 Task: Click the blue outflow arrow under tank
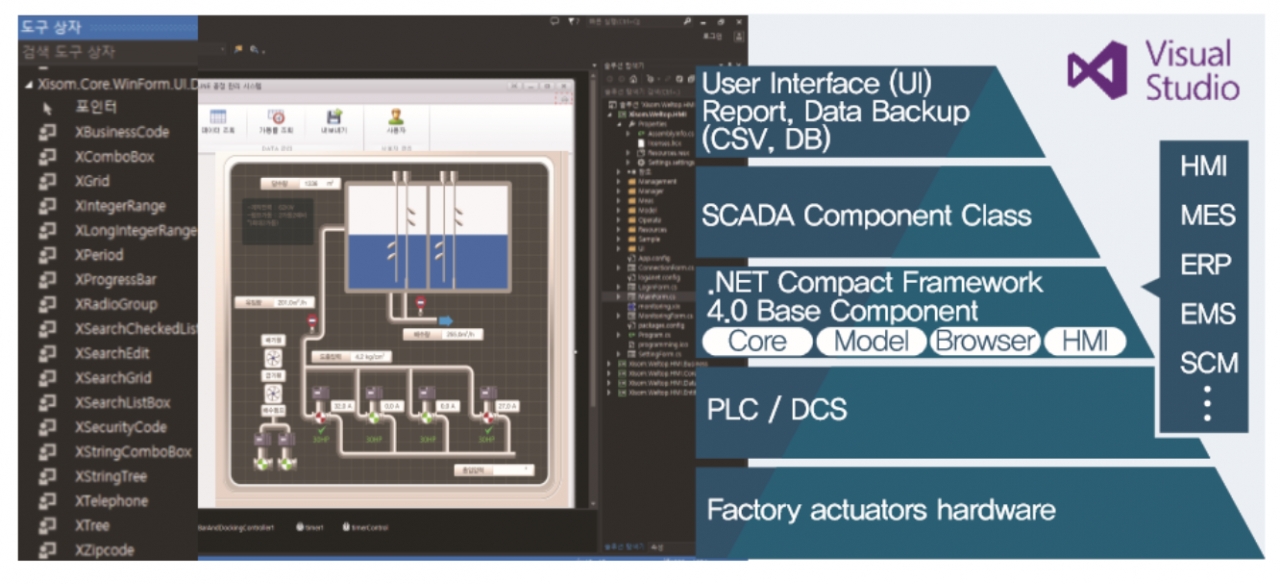pyautogui.click(x=445, y=321)
